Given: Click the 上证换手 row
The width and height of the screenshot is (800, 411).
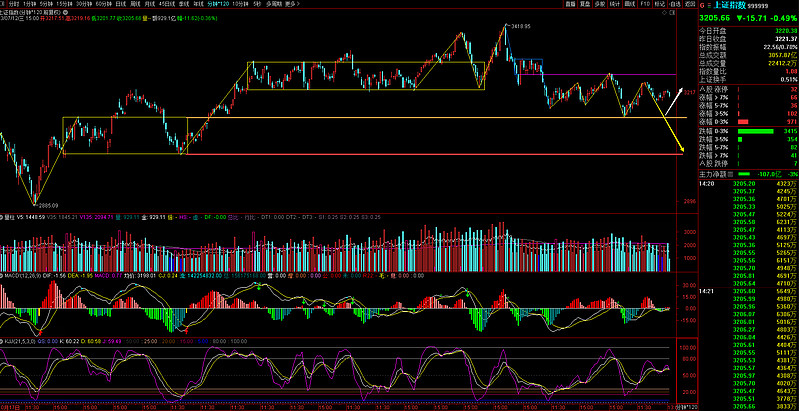Looking at the screenshot, I should [748, 80].
